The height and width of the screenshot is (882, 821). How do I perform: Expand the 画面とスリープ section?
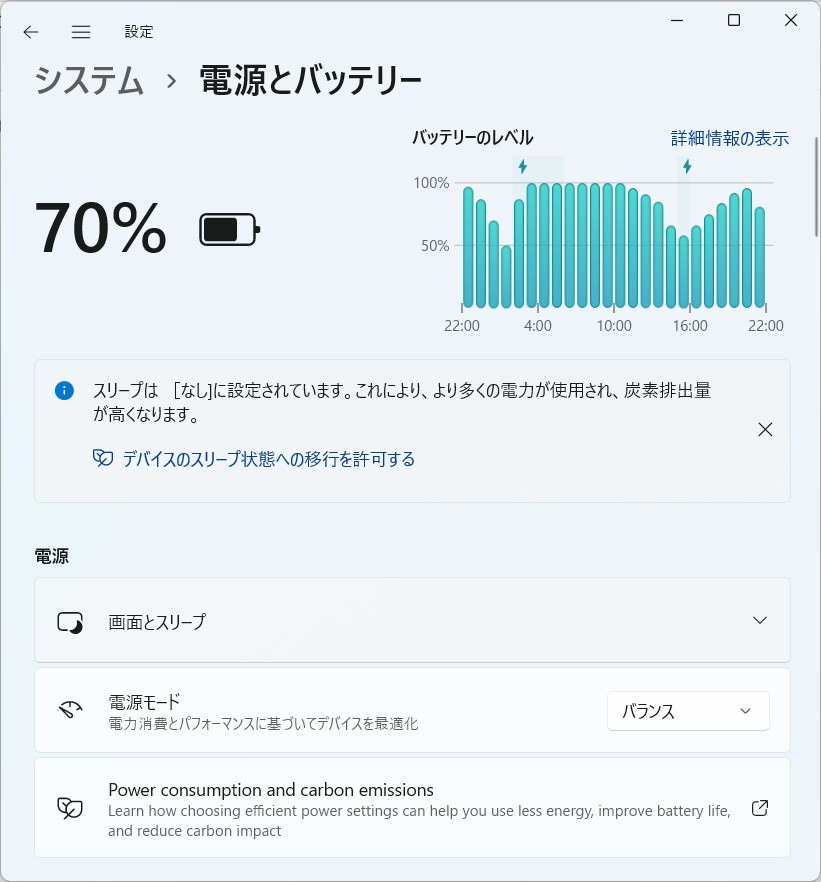tap(412, 620)
